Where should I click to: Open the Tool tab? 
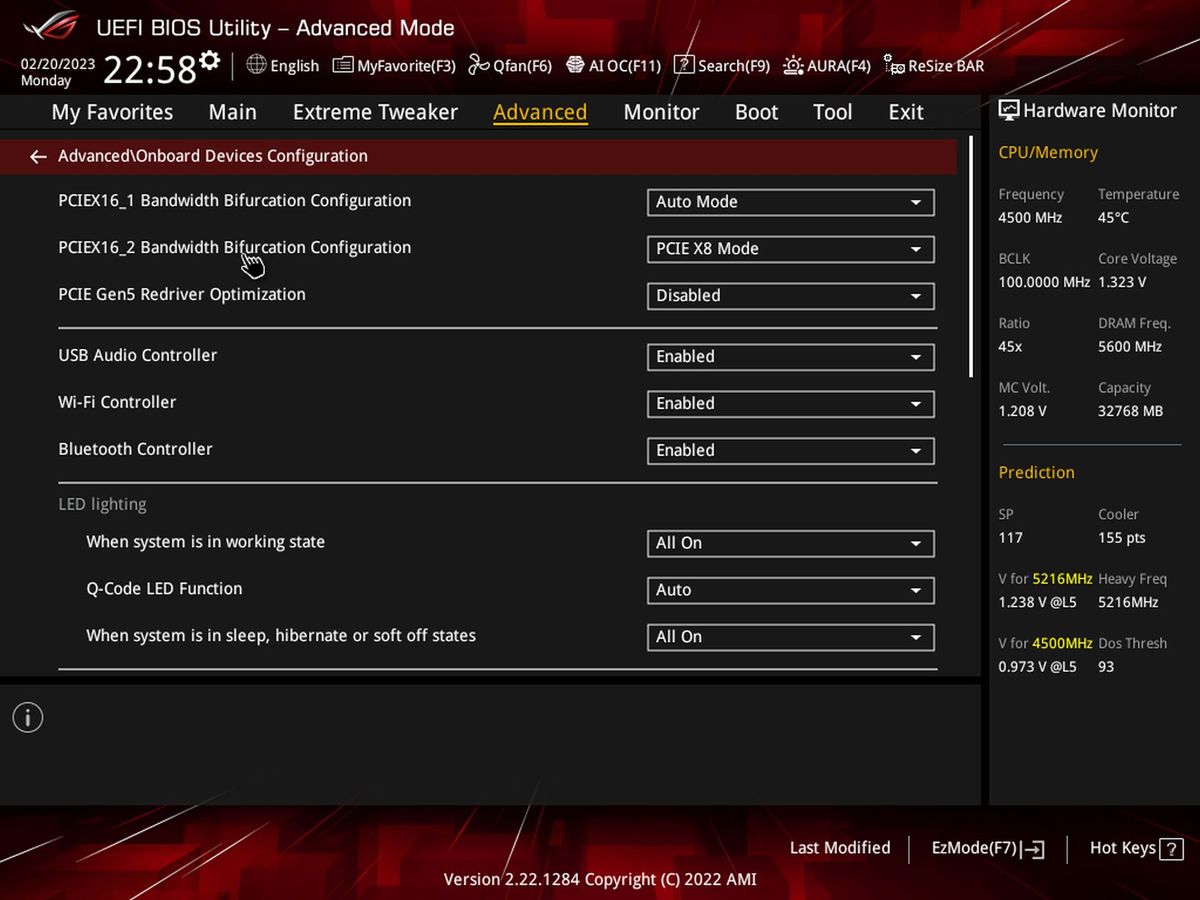point(833,112)
